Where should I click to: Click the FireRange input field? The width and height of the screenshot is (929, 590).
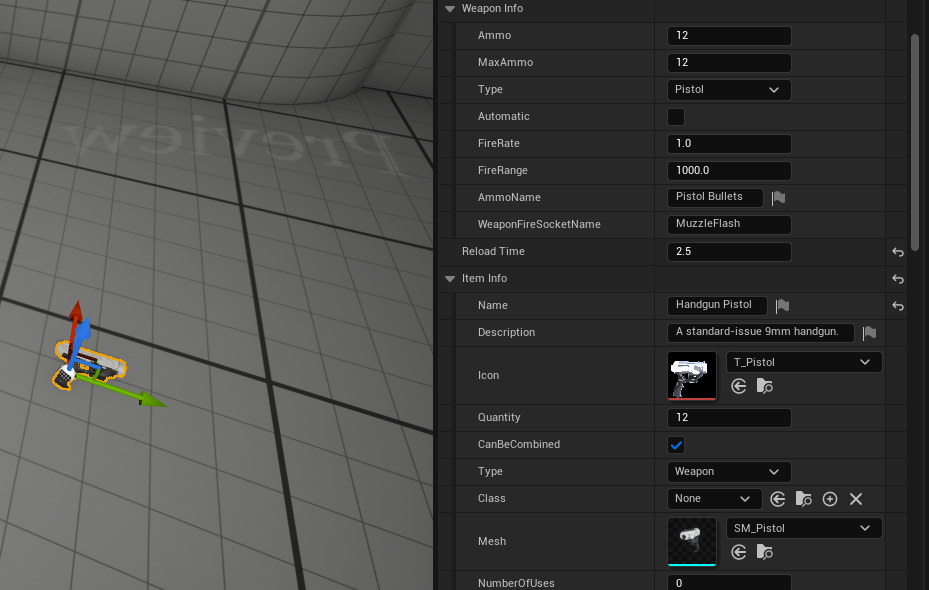(x=728, y=171)
